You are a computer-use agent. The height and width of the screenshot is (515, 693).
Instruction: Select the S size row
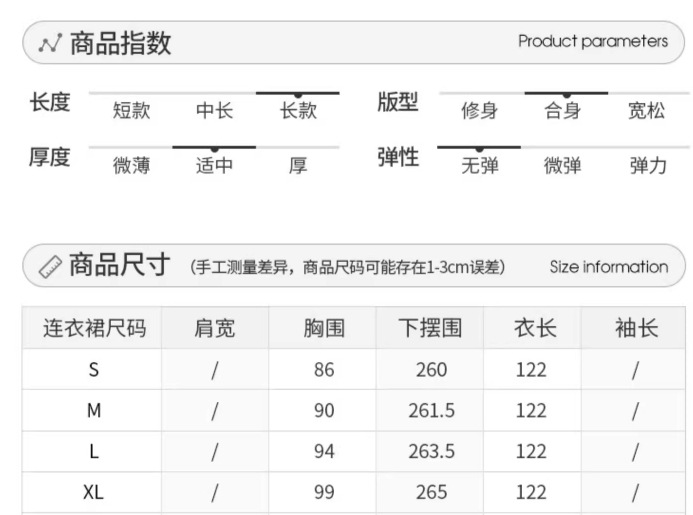point(94,370)
